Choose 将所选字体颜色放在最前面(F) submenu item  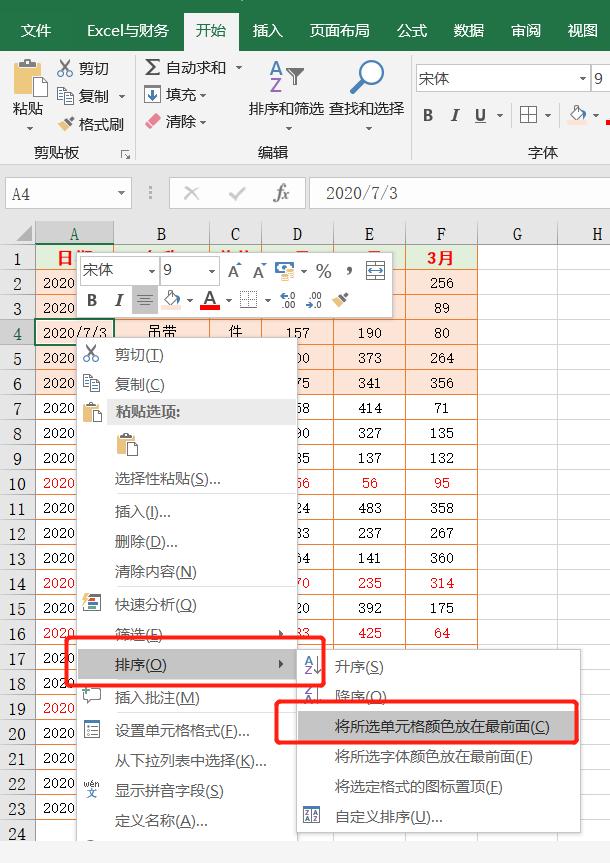coord(438,757)
